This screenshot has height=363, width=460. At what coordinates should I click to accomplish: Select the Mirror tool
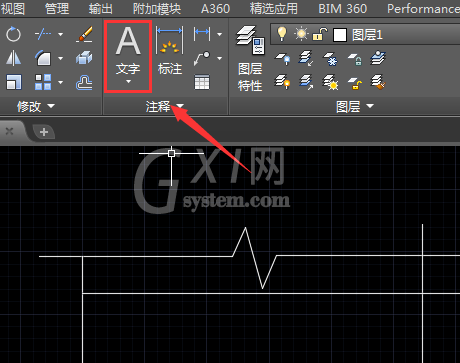pyautogui.click(x=13, y=58)
